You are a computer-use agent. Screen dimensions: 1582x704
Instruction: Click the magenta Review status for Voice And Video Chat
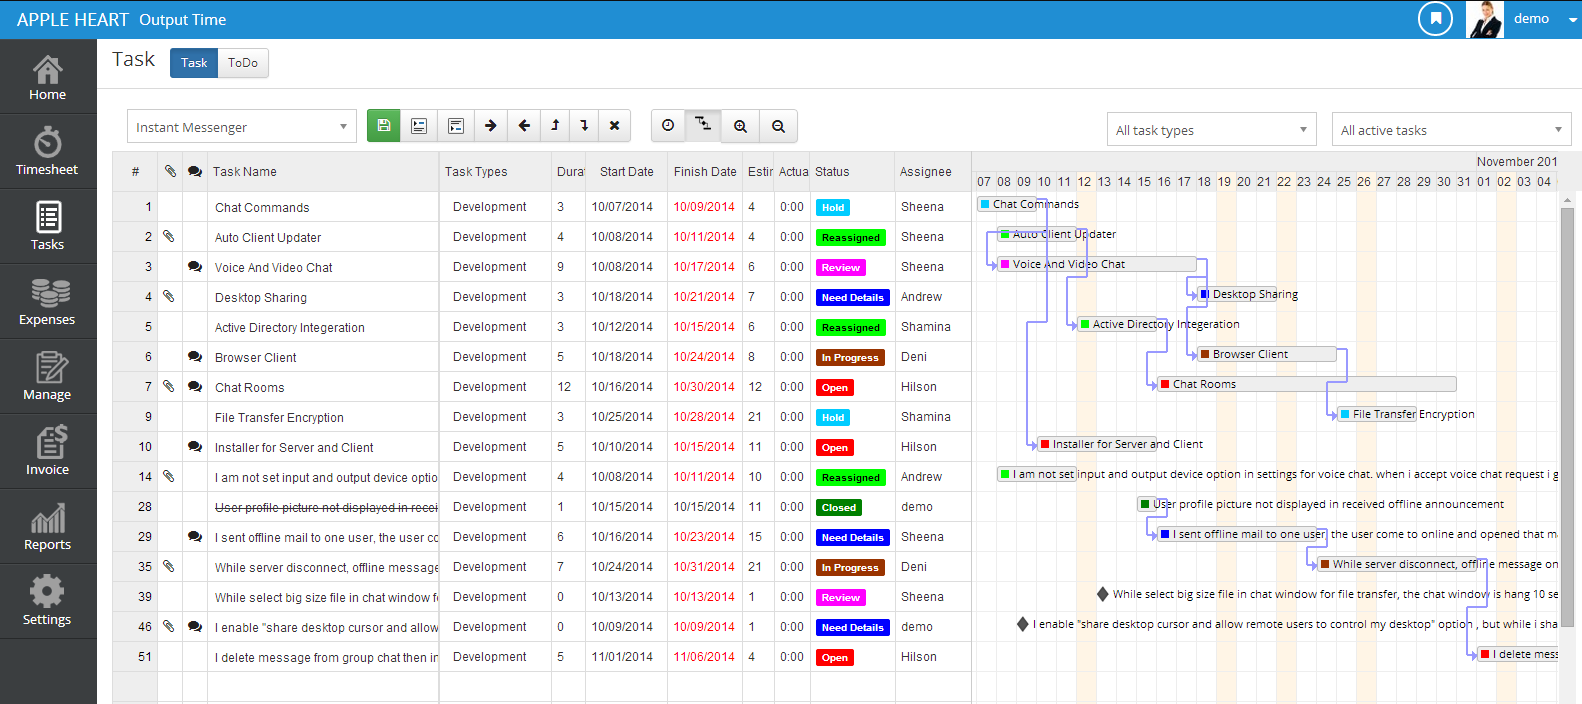(x=840, y=267)
